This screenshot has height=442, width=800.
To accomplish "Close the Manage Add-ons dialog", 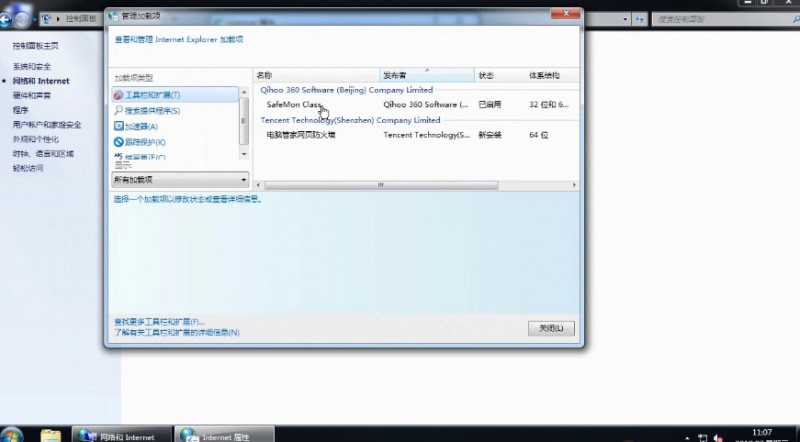I will (x=566, y=14).
